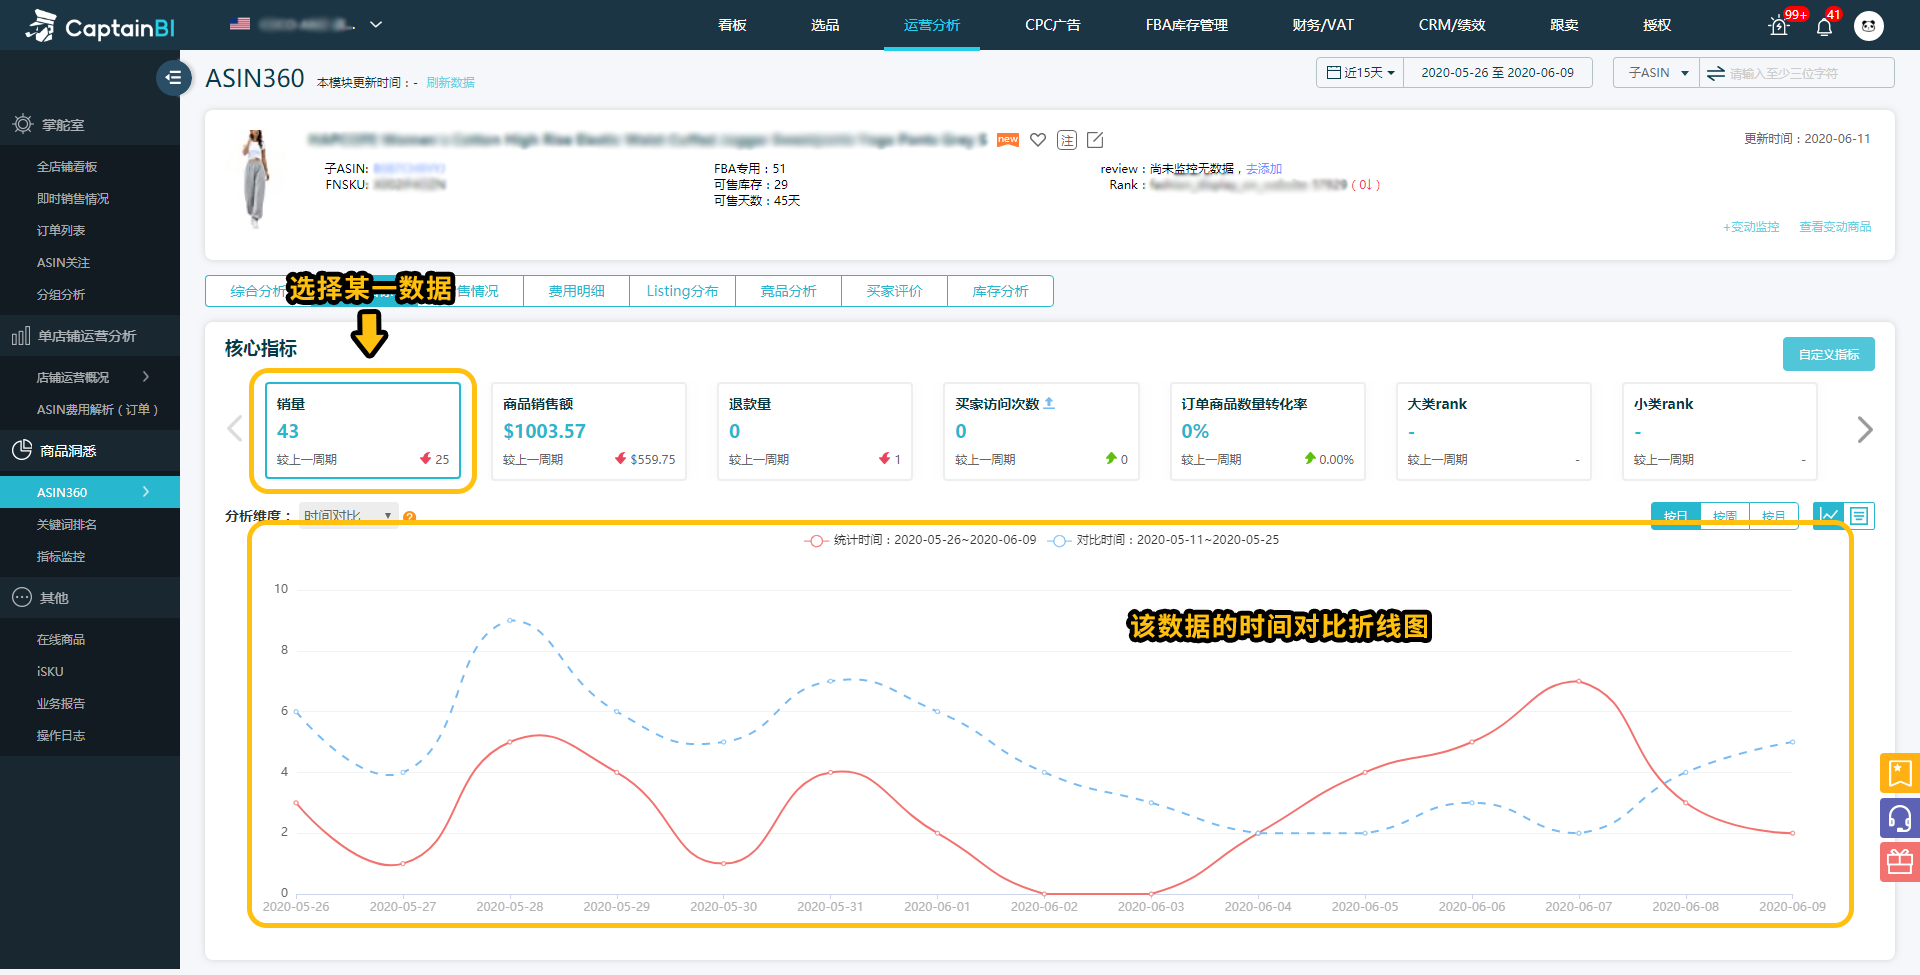
Task: Click the edit pencil icon beside product title
Action: (x=1095, y=140)
